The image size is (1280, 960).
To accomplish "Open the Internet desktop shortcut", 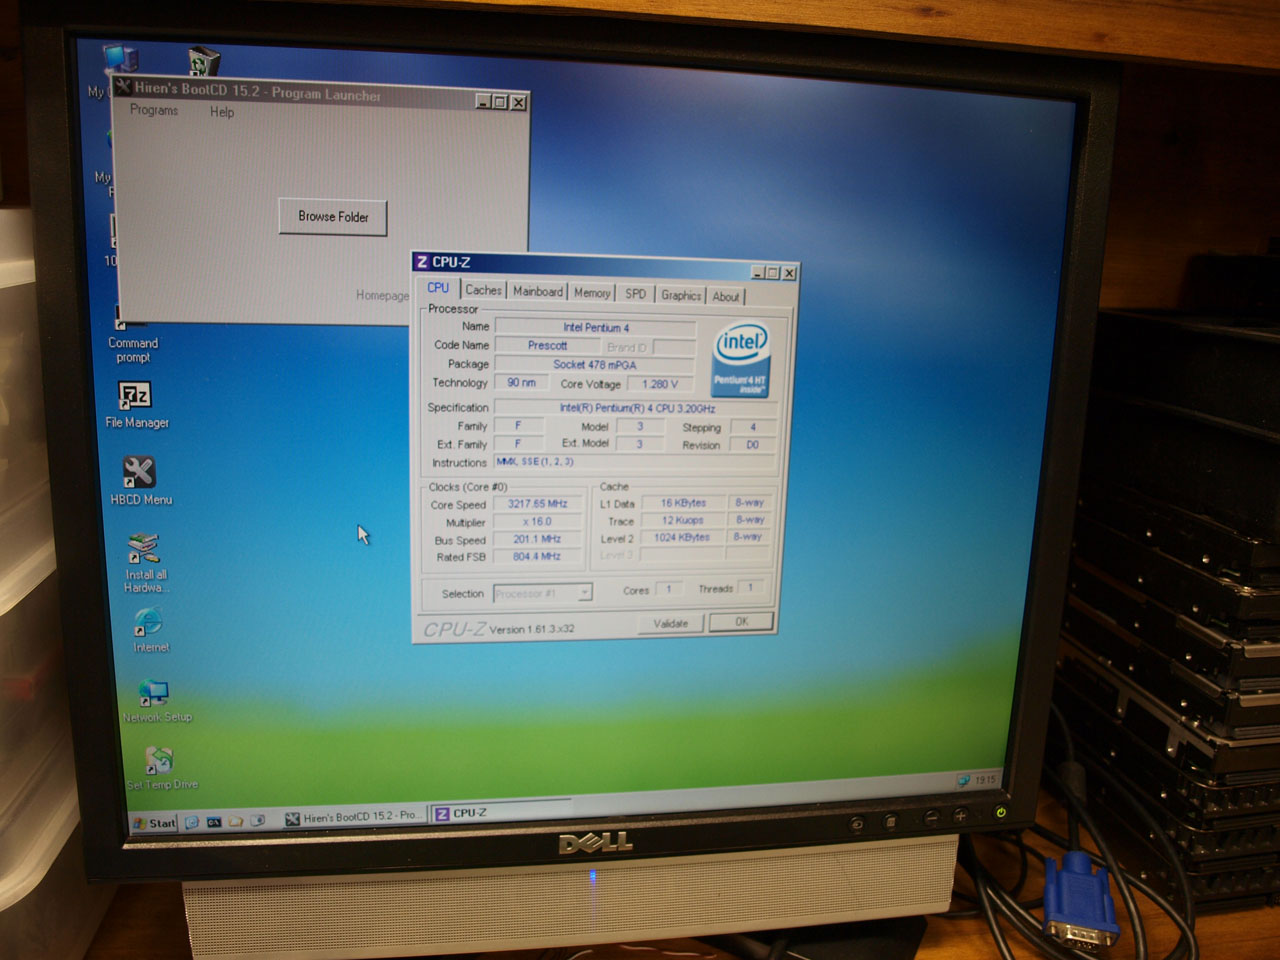I will 149,622.
